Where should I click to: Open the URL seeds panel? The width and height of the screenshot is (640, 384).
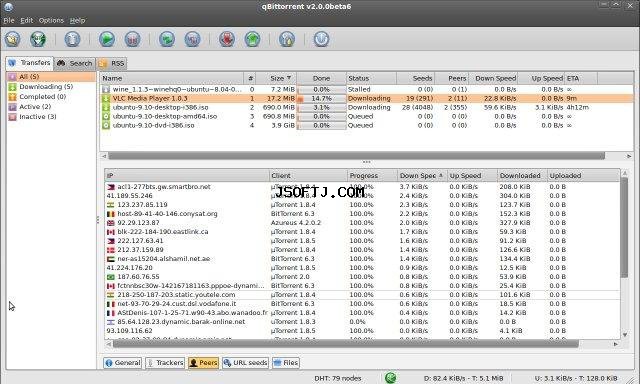click(x=245, y=363)
